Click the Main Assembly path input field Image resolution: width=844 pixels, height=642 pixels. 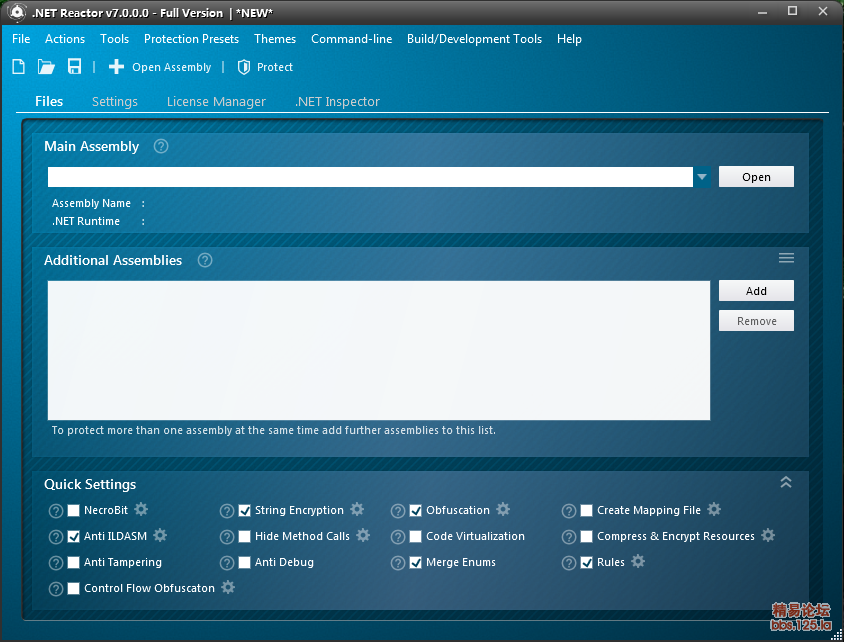[x=370, y=177]
